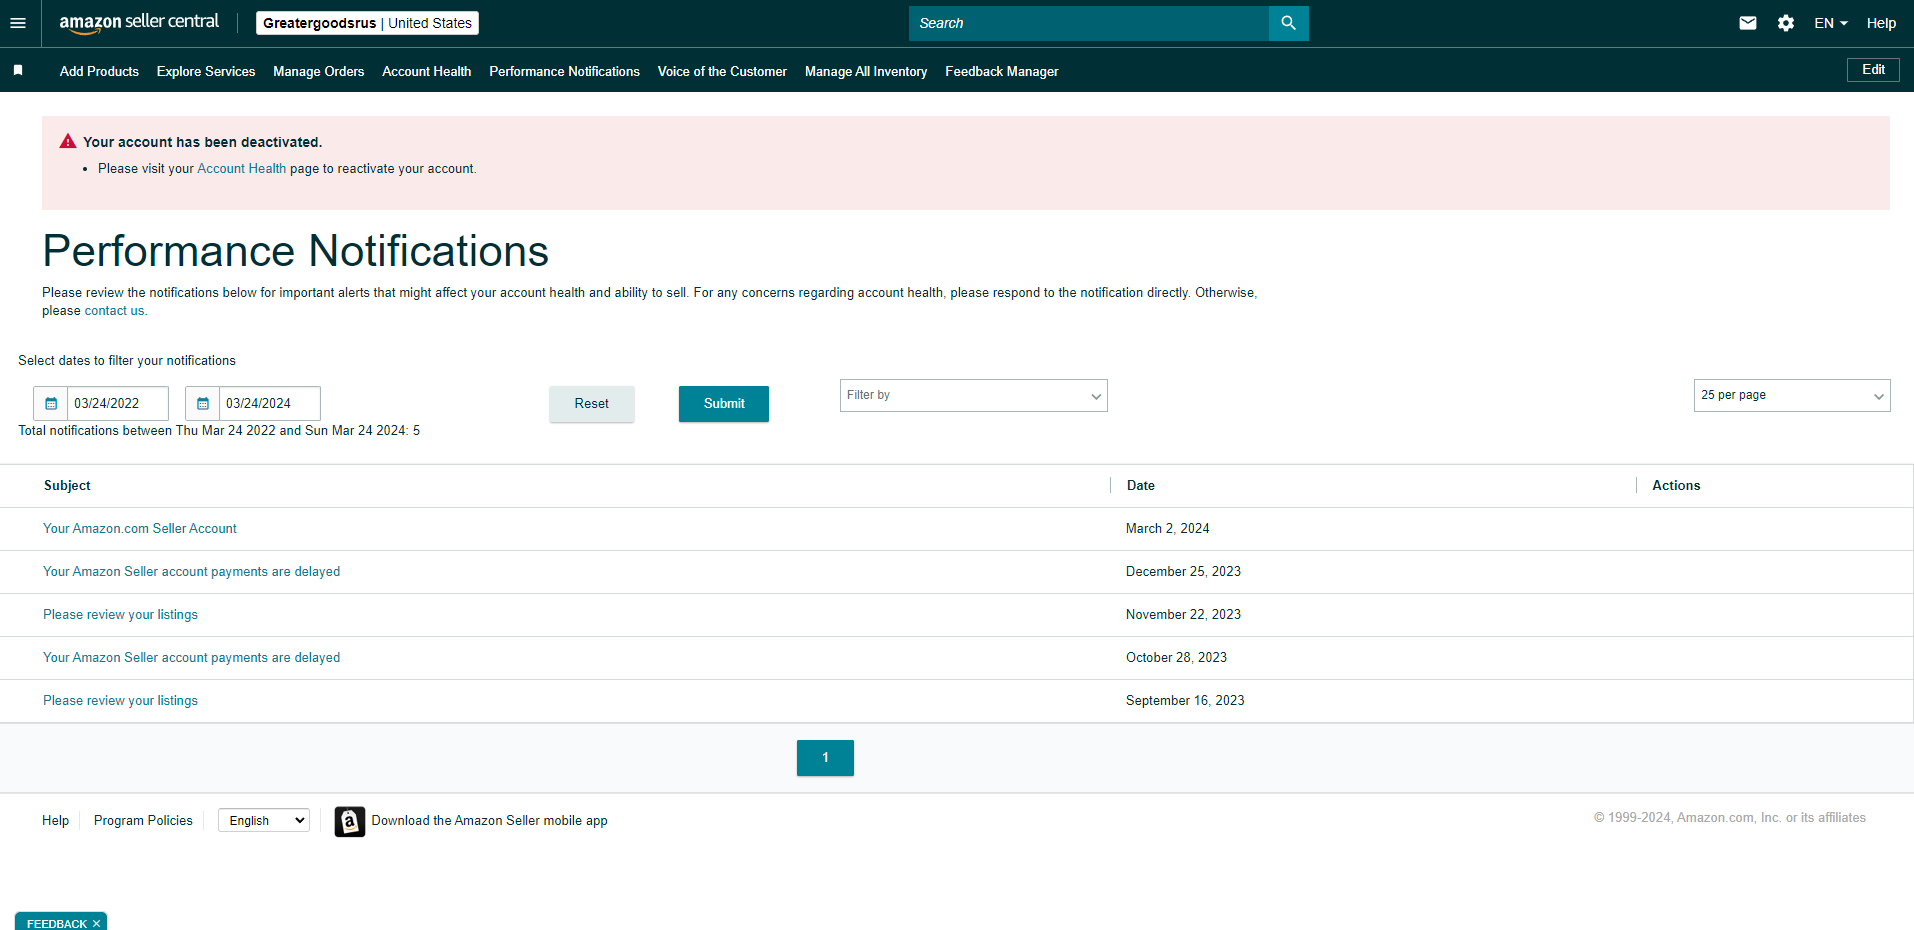Close the Feedback tab with the X
This screenshot has width=1914, height=930.
(96, 923)
